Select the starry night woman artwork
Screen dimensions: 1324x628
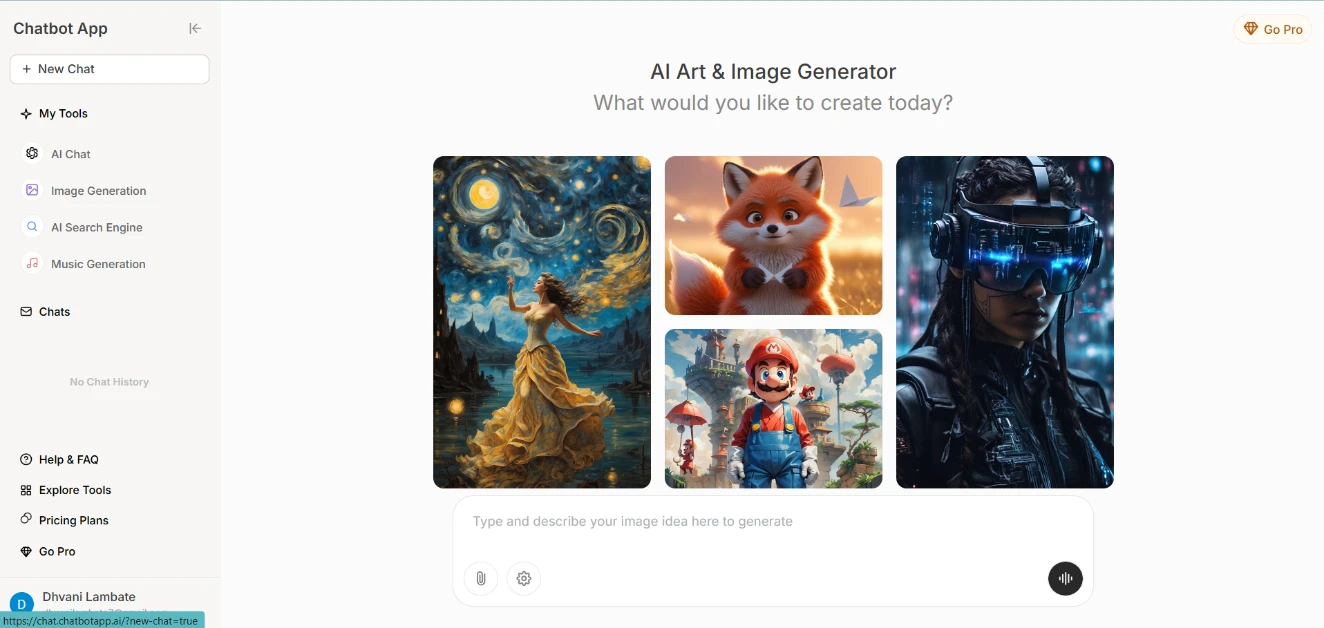pyautogui.click(x=542, y=322)
